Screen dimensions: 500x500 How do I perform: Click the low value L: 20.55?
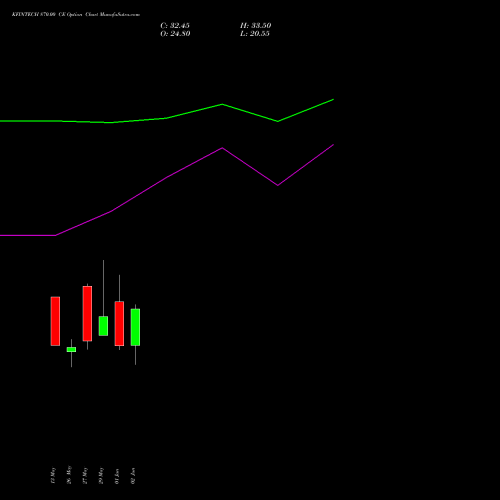255,34
